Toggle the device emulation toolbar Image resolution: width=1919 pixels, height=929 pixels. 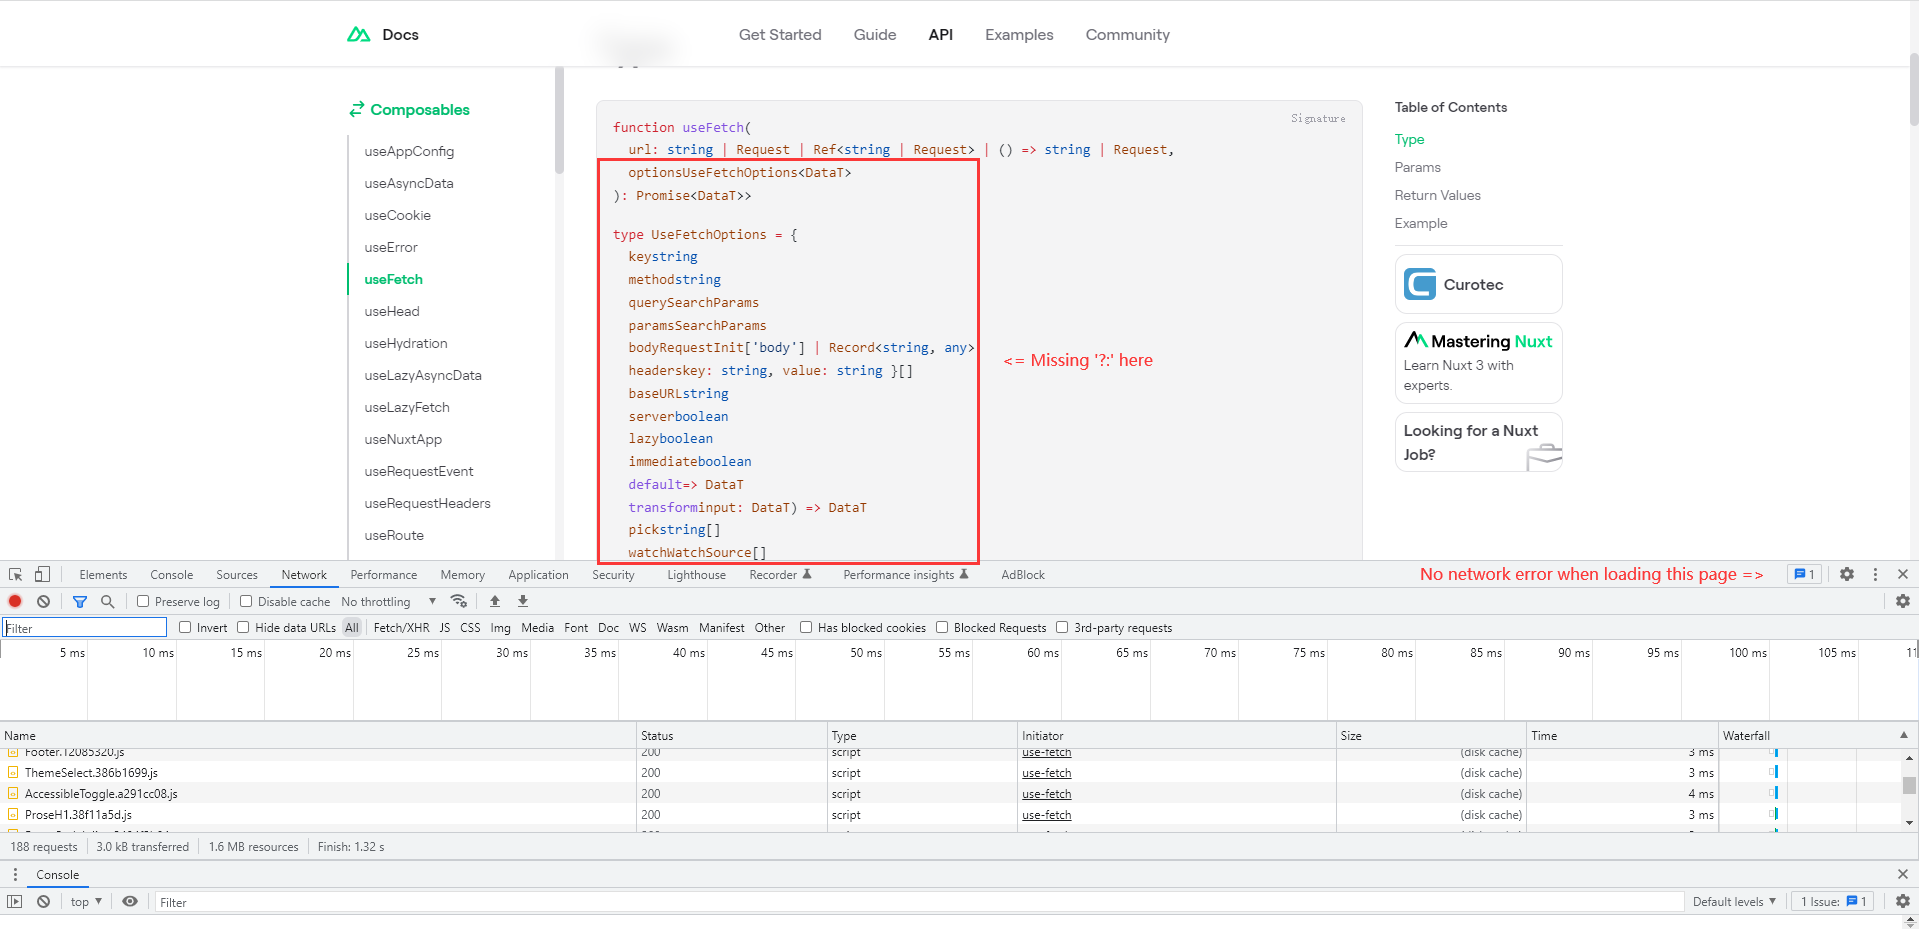click(40, 574)
